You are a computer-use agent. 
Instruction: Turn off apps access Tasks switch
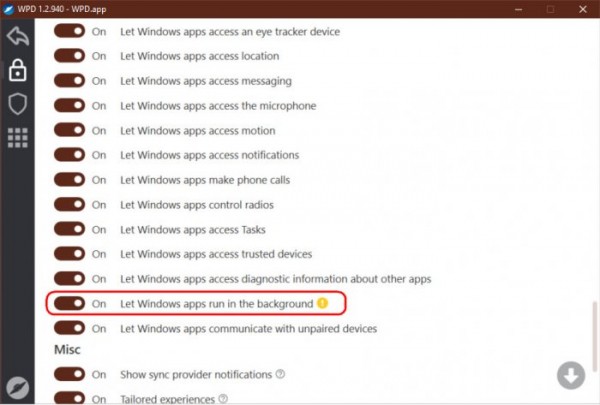[69, 229]
